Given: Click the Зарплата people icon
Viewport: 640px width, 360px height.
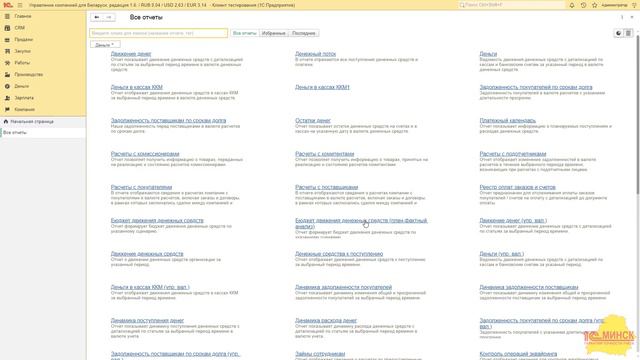Looking at the screenshot, I should point(7,98).
